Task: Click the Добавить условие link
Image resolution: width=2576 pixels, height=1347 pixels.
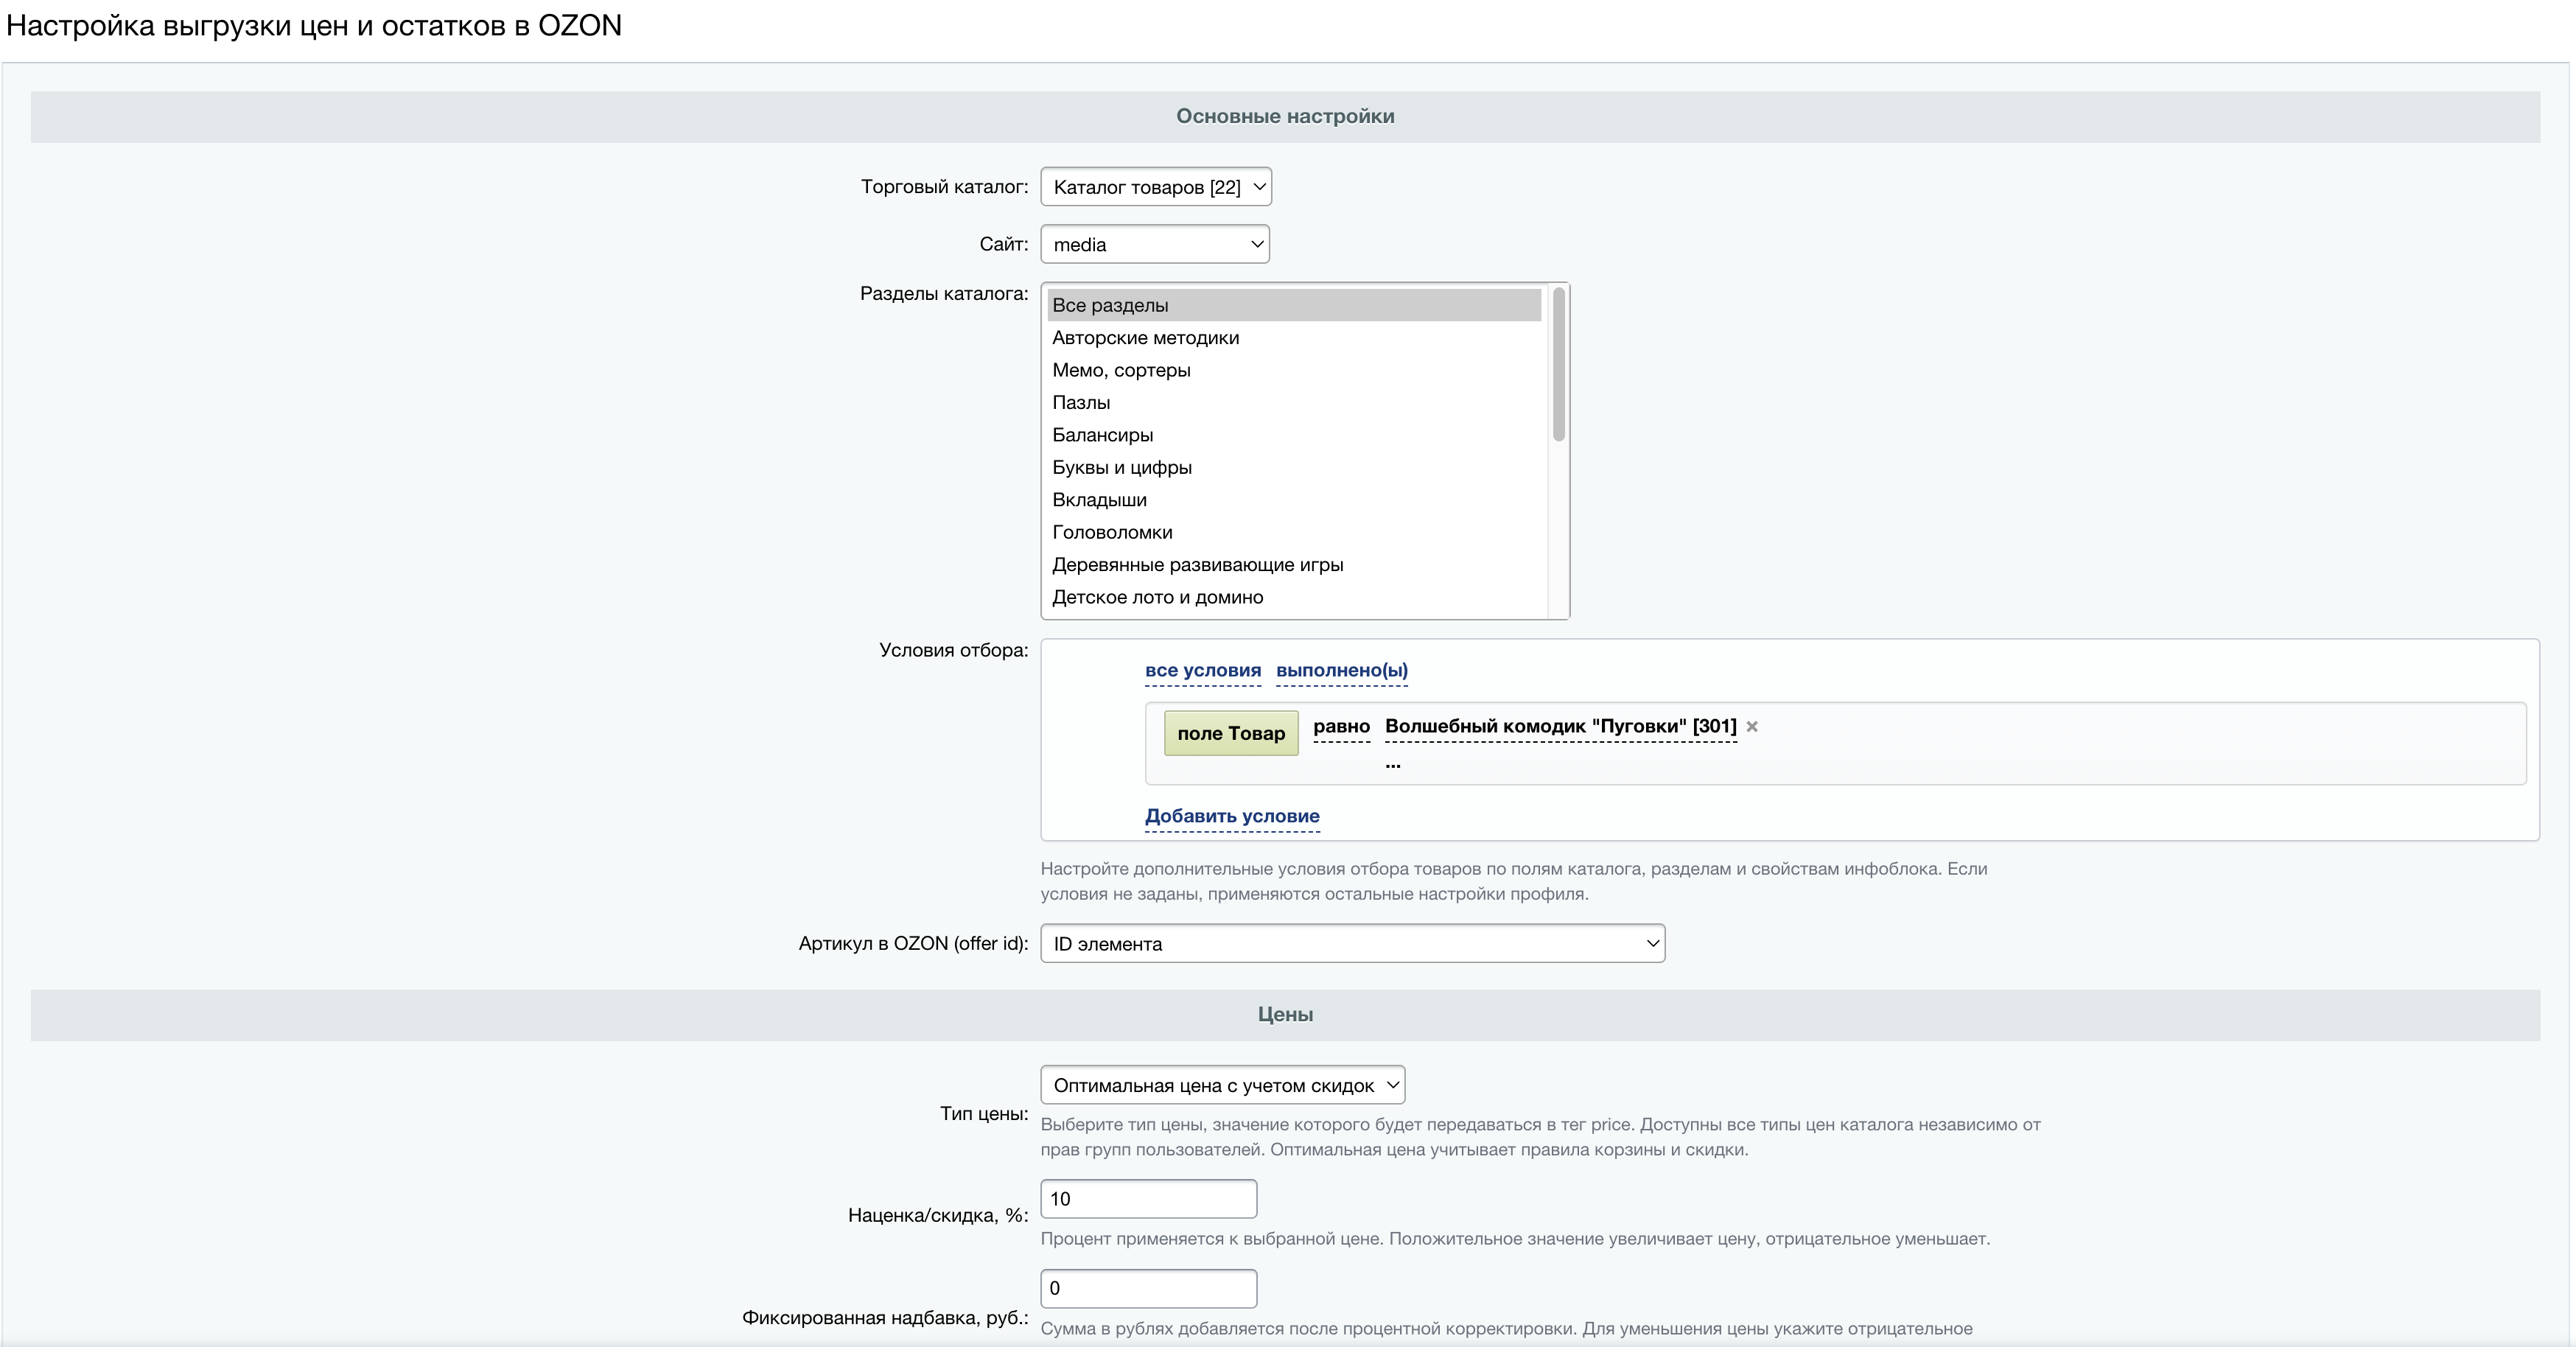Action: pyautogui.click(x=1232, y=816)
